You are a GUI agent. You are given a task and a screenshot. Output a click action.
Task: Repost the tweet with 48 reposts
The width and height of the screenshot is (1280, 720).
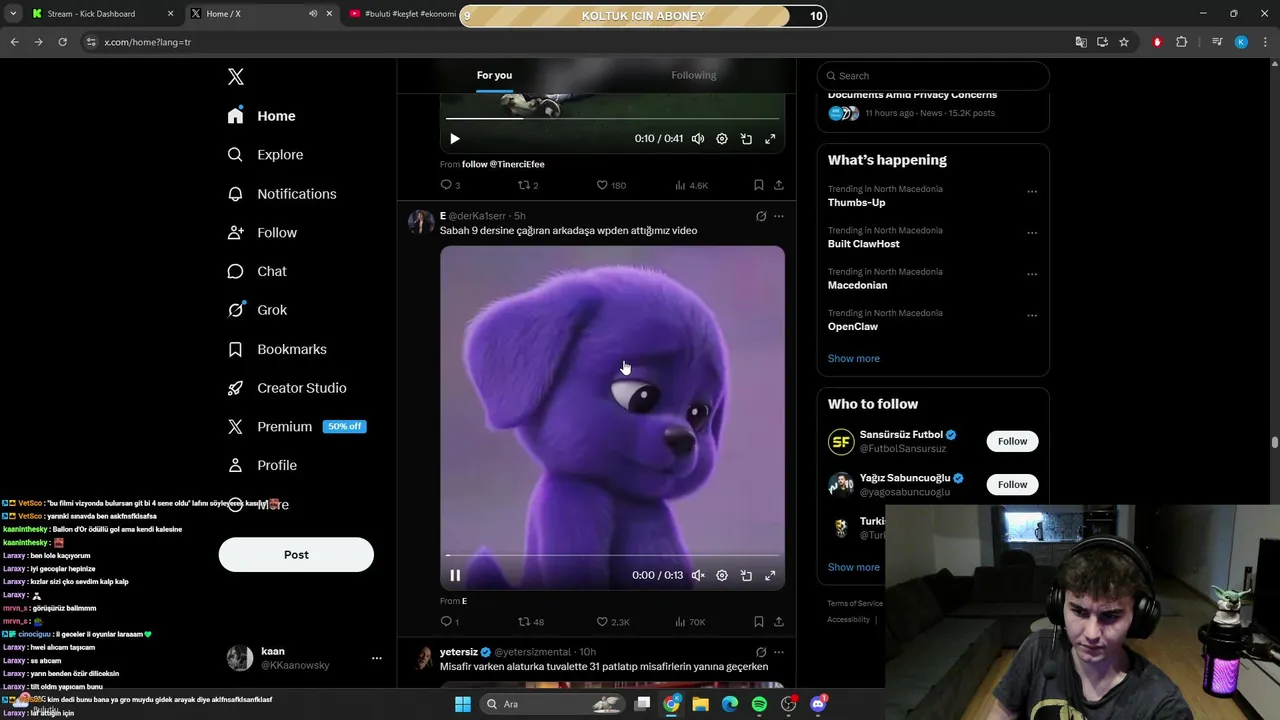[x=531, y=622]
